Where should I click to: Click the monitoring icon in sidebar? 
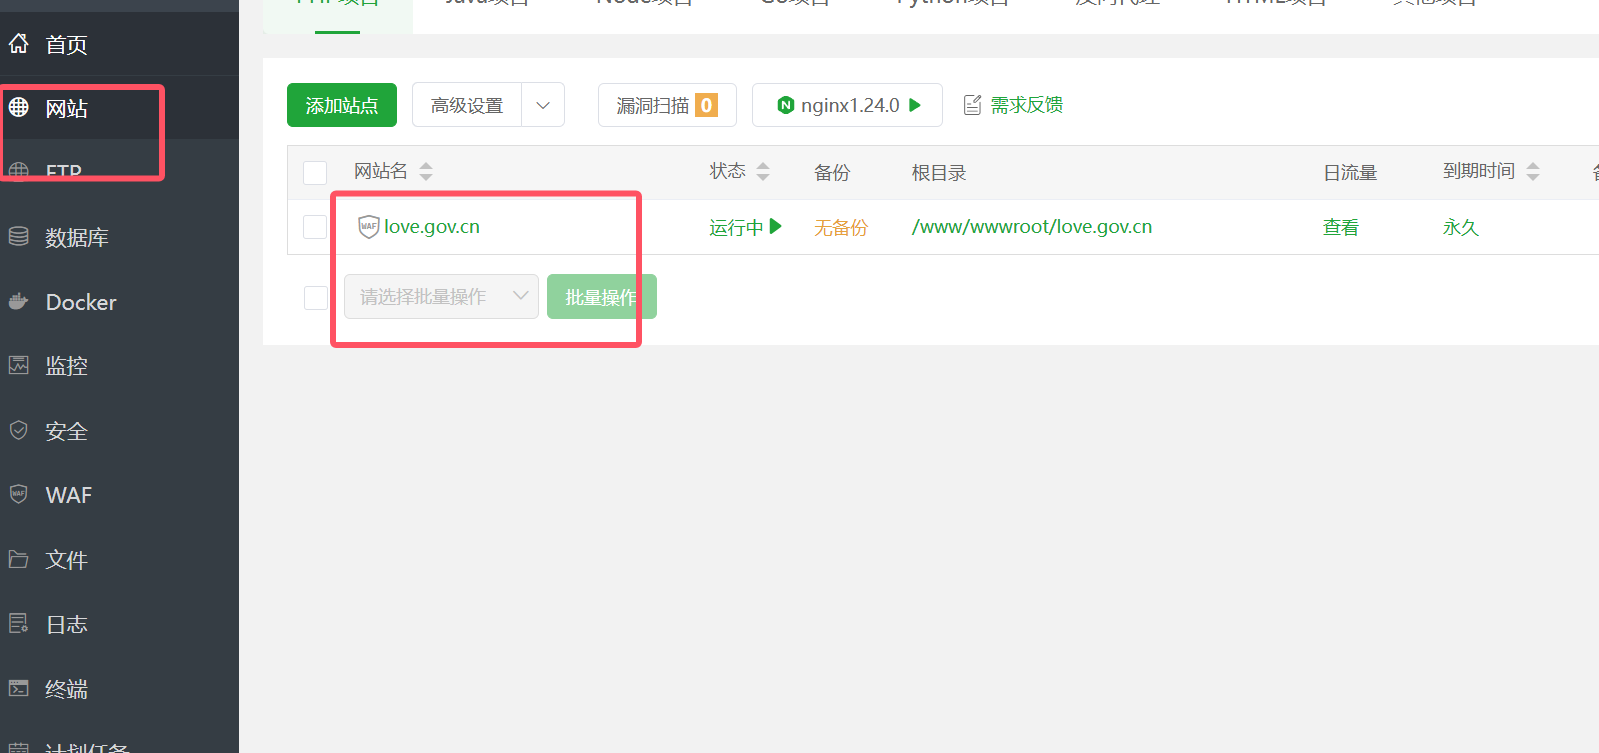tap(19, 366)
